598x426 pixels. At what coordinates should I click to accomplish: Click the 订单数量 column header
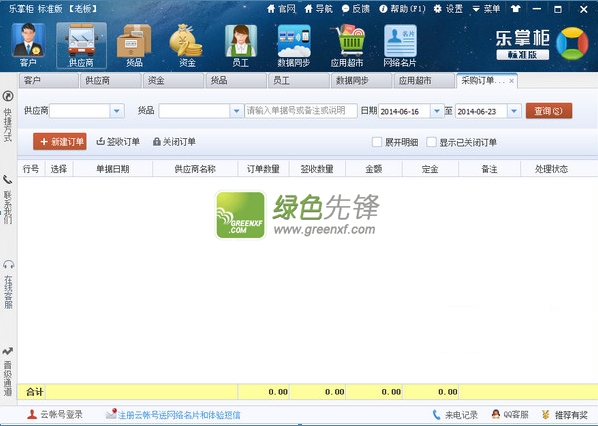(263, 169)
